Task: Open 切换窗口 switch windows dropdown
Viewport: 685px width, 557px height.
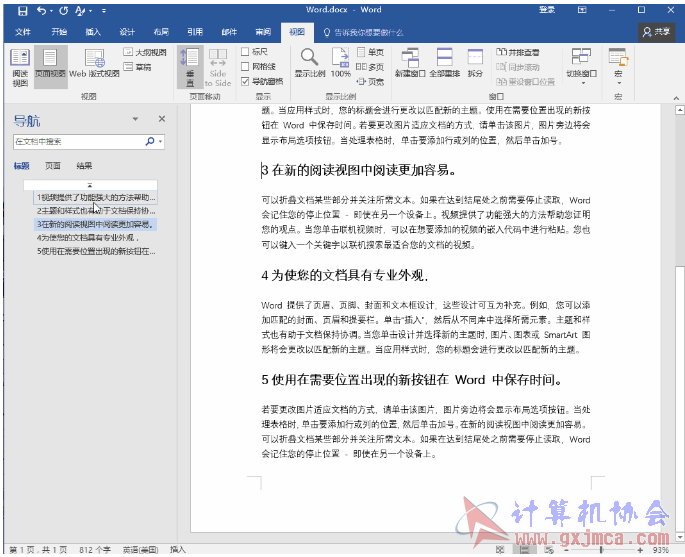Action: tap(581, 66)
